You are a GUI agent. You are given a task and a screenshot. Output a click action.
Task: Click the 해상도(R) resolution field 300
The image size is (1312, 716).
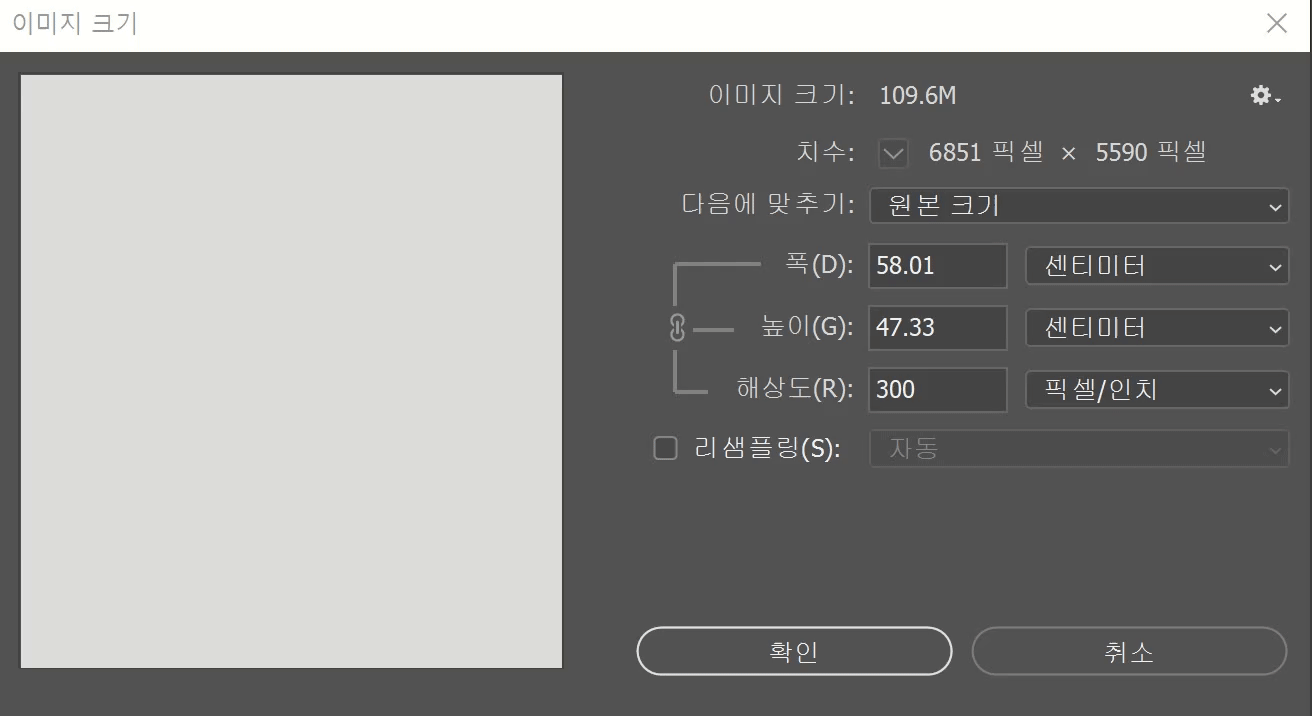point(938,389)
